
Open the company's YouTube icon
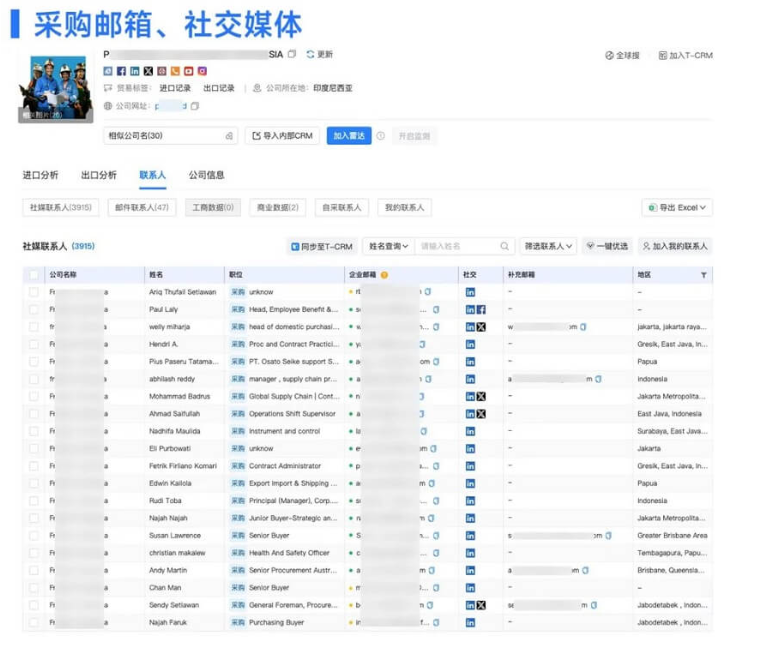pos(189,71)
